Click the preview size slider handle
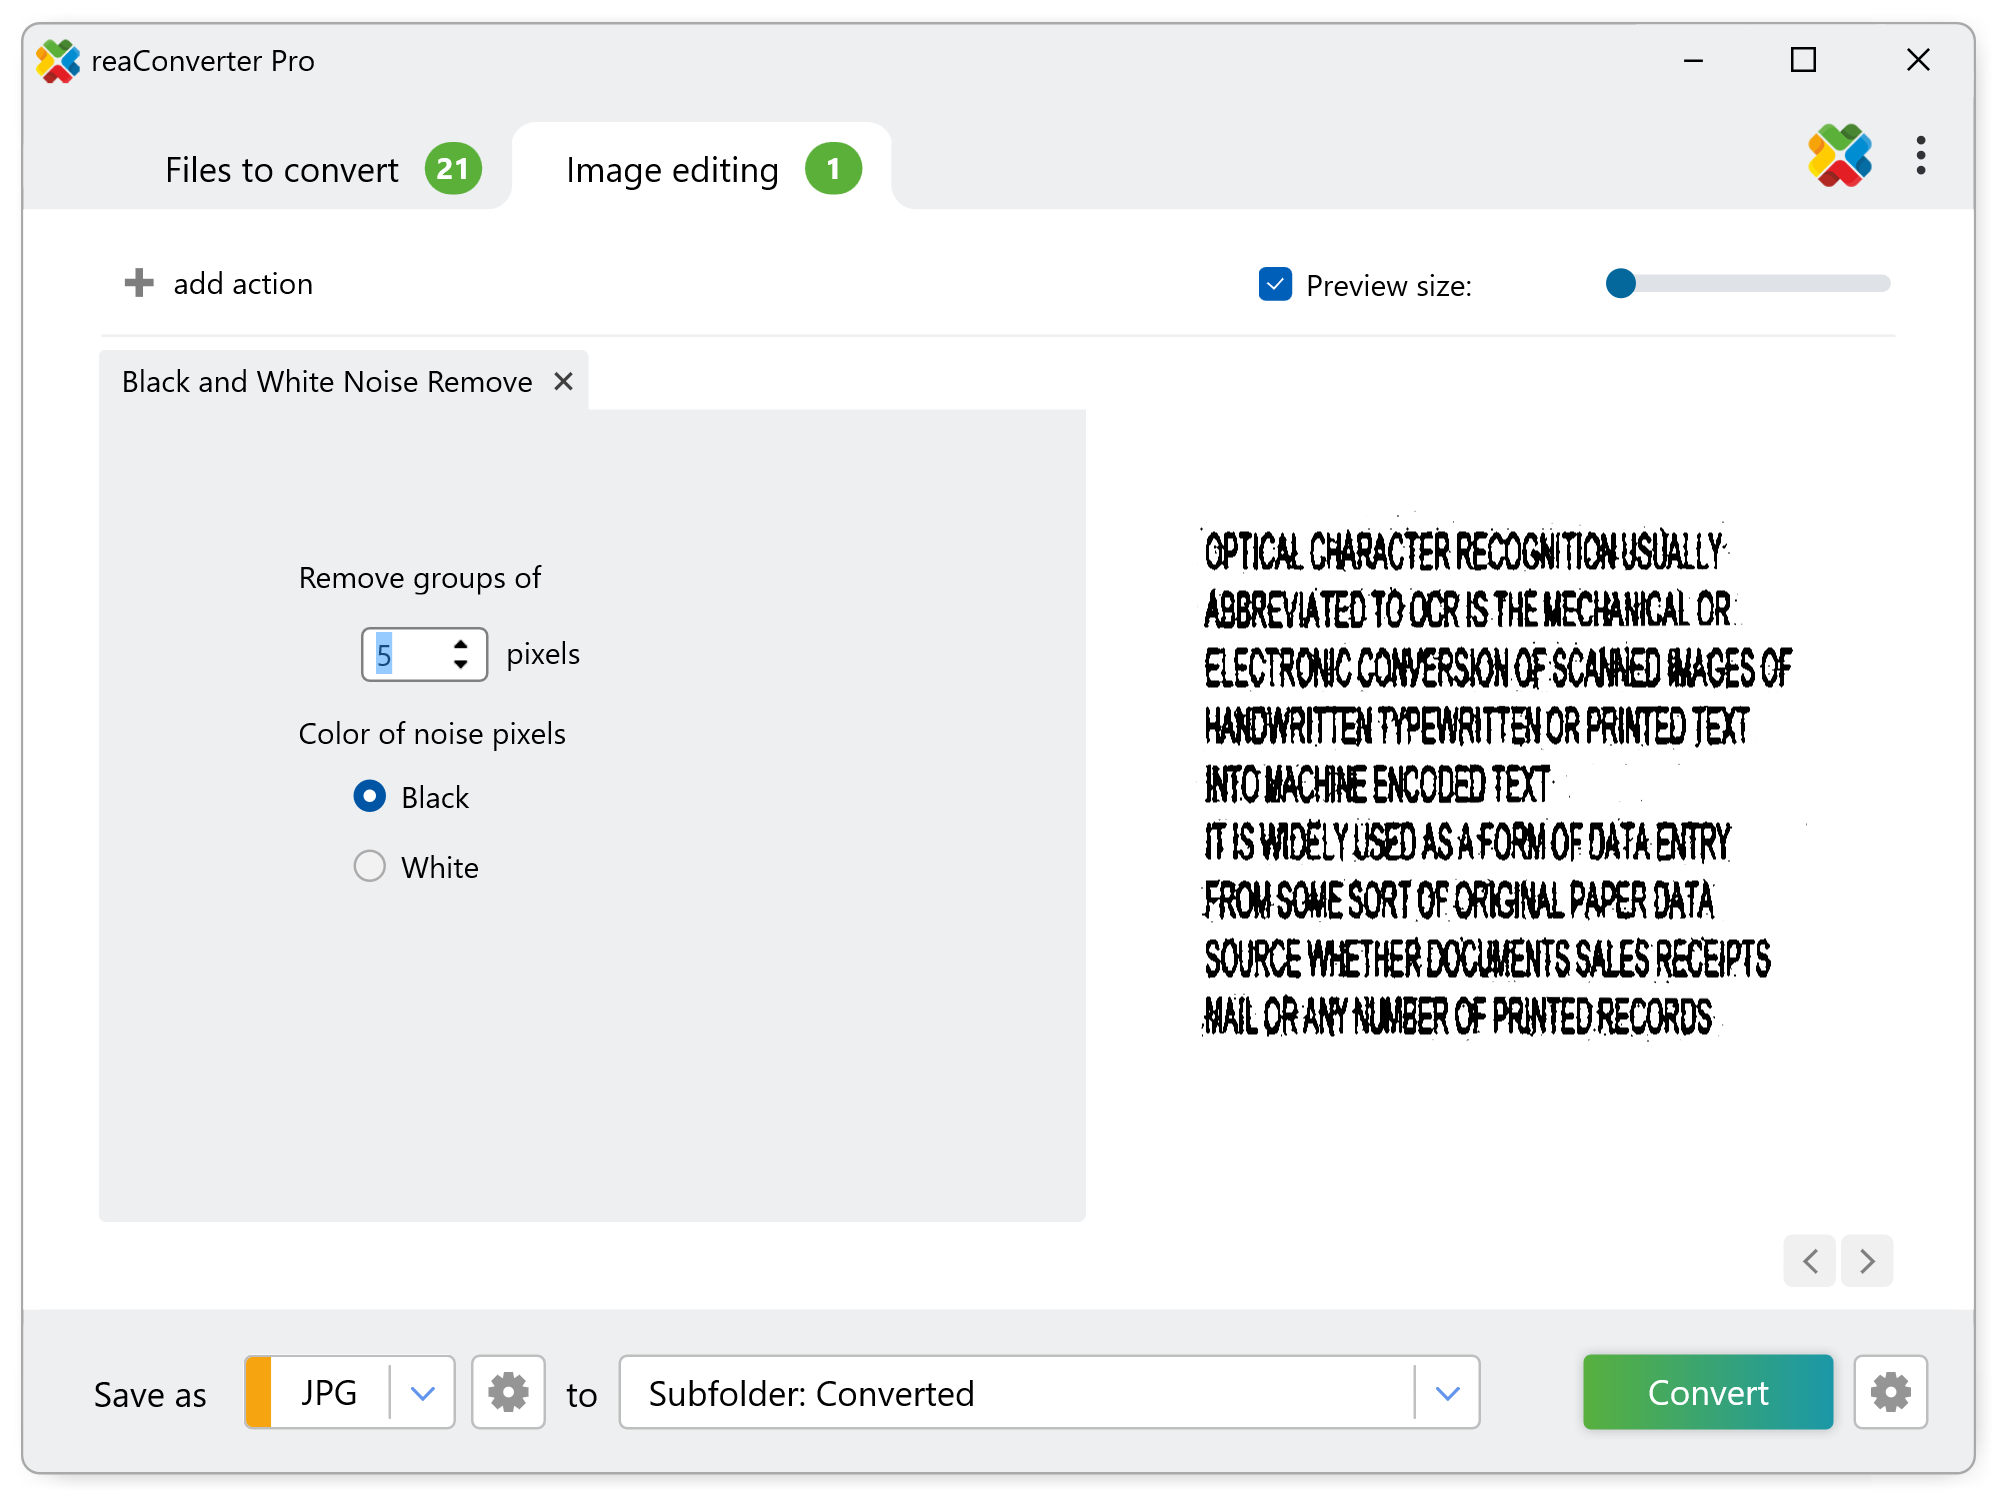Screen dimensions: 2000x1509 (1620, 284)
